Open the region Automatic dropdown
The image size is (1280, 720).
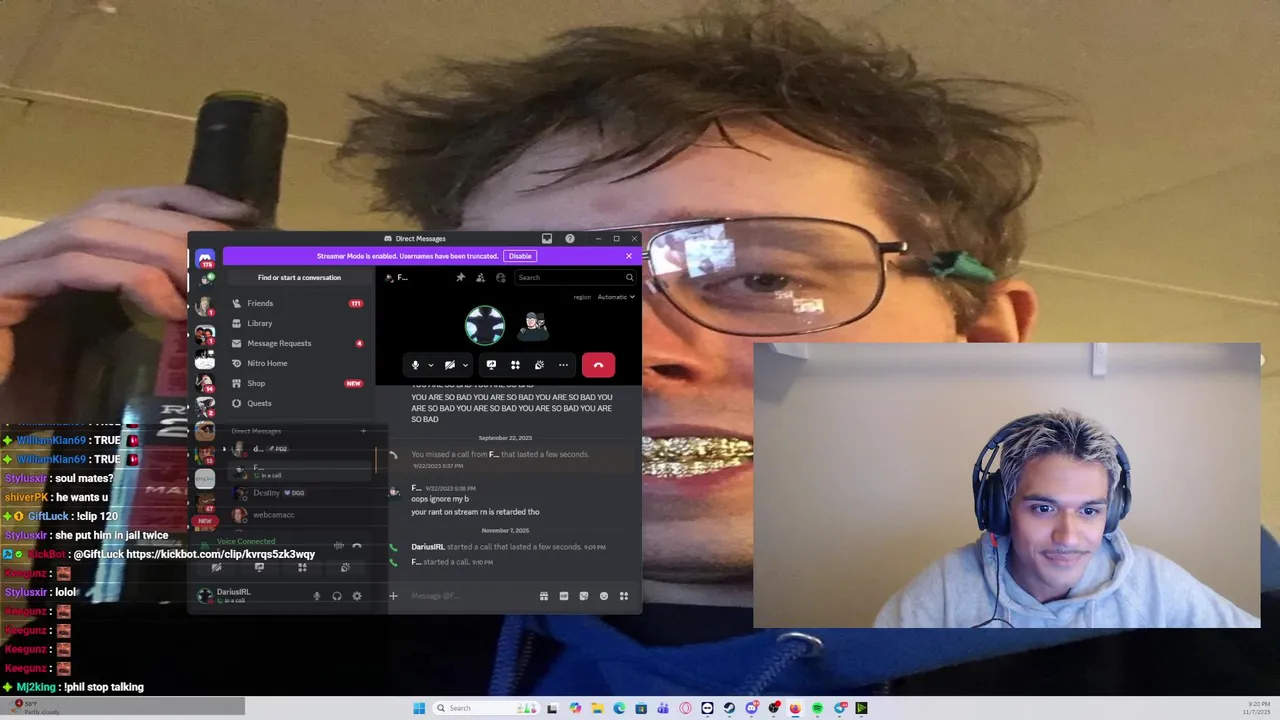tap(616, 297)
